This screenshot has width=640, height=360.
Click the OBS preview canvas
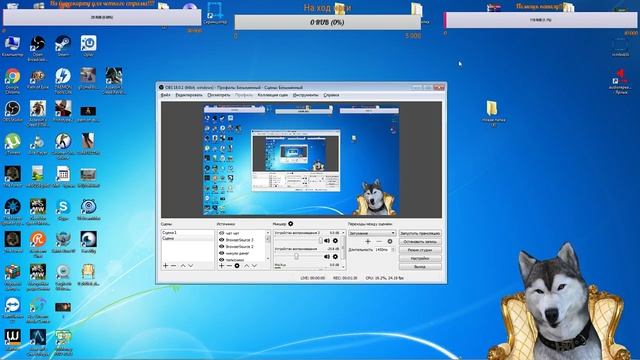[301, 160]
